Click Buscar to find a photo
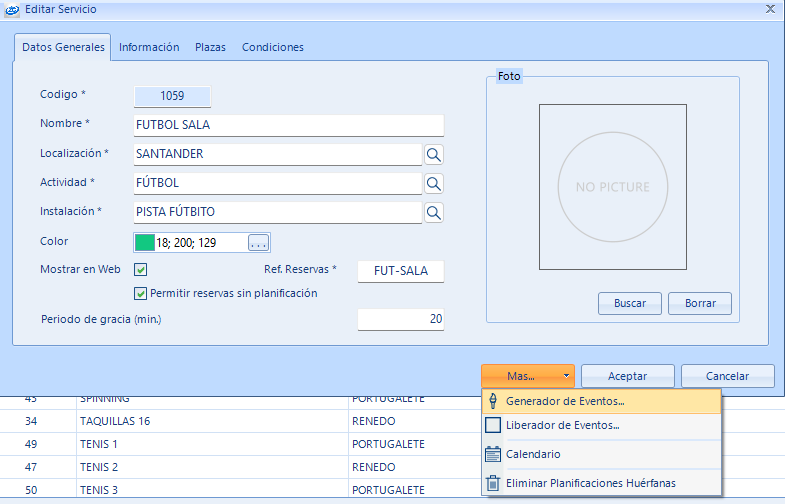Viewport: 785px width, 504px height. [x=630, y=303]
